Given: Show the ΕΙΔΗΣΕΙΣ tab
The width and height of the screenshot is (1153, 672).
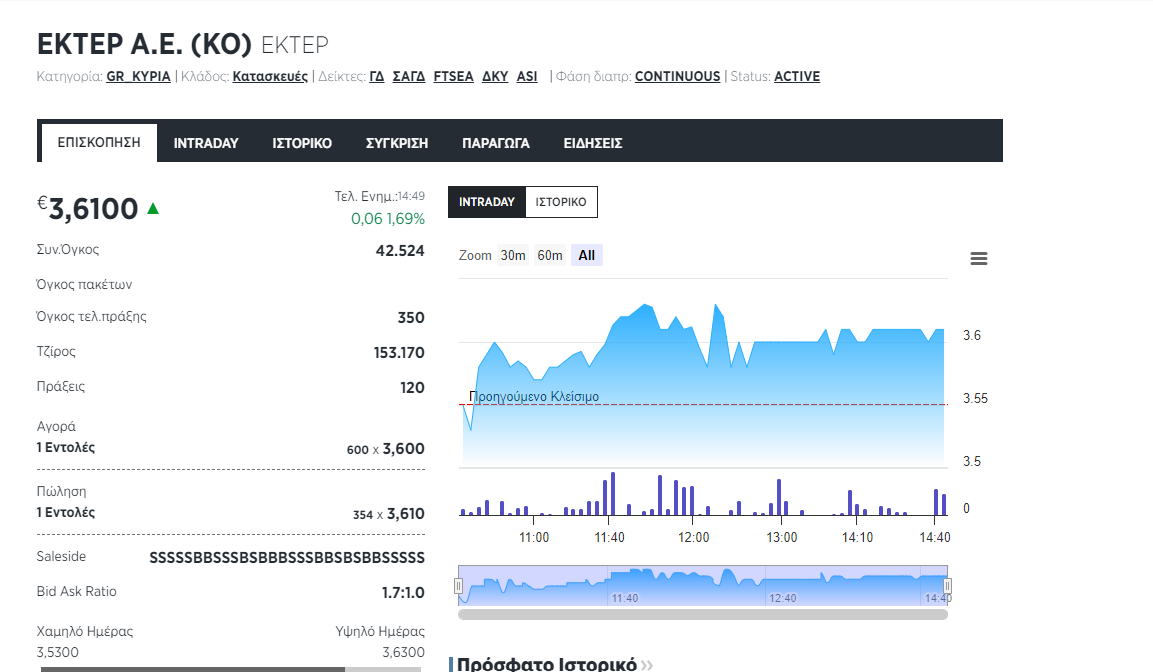Looking at the screenshot, I should click(593, 143).
